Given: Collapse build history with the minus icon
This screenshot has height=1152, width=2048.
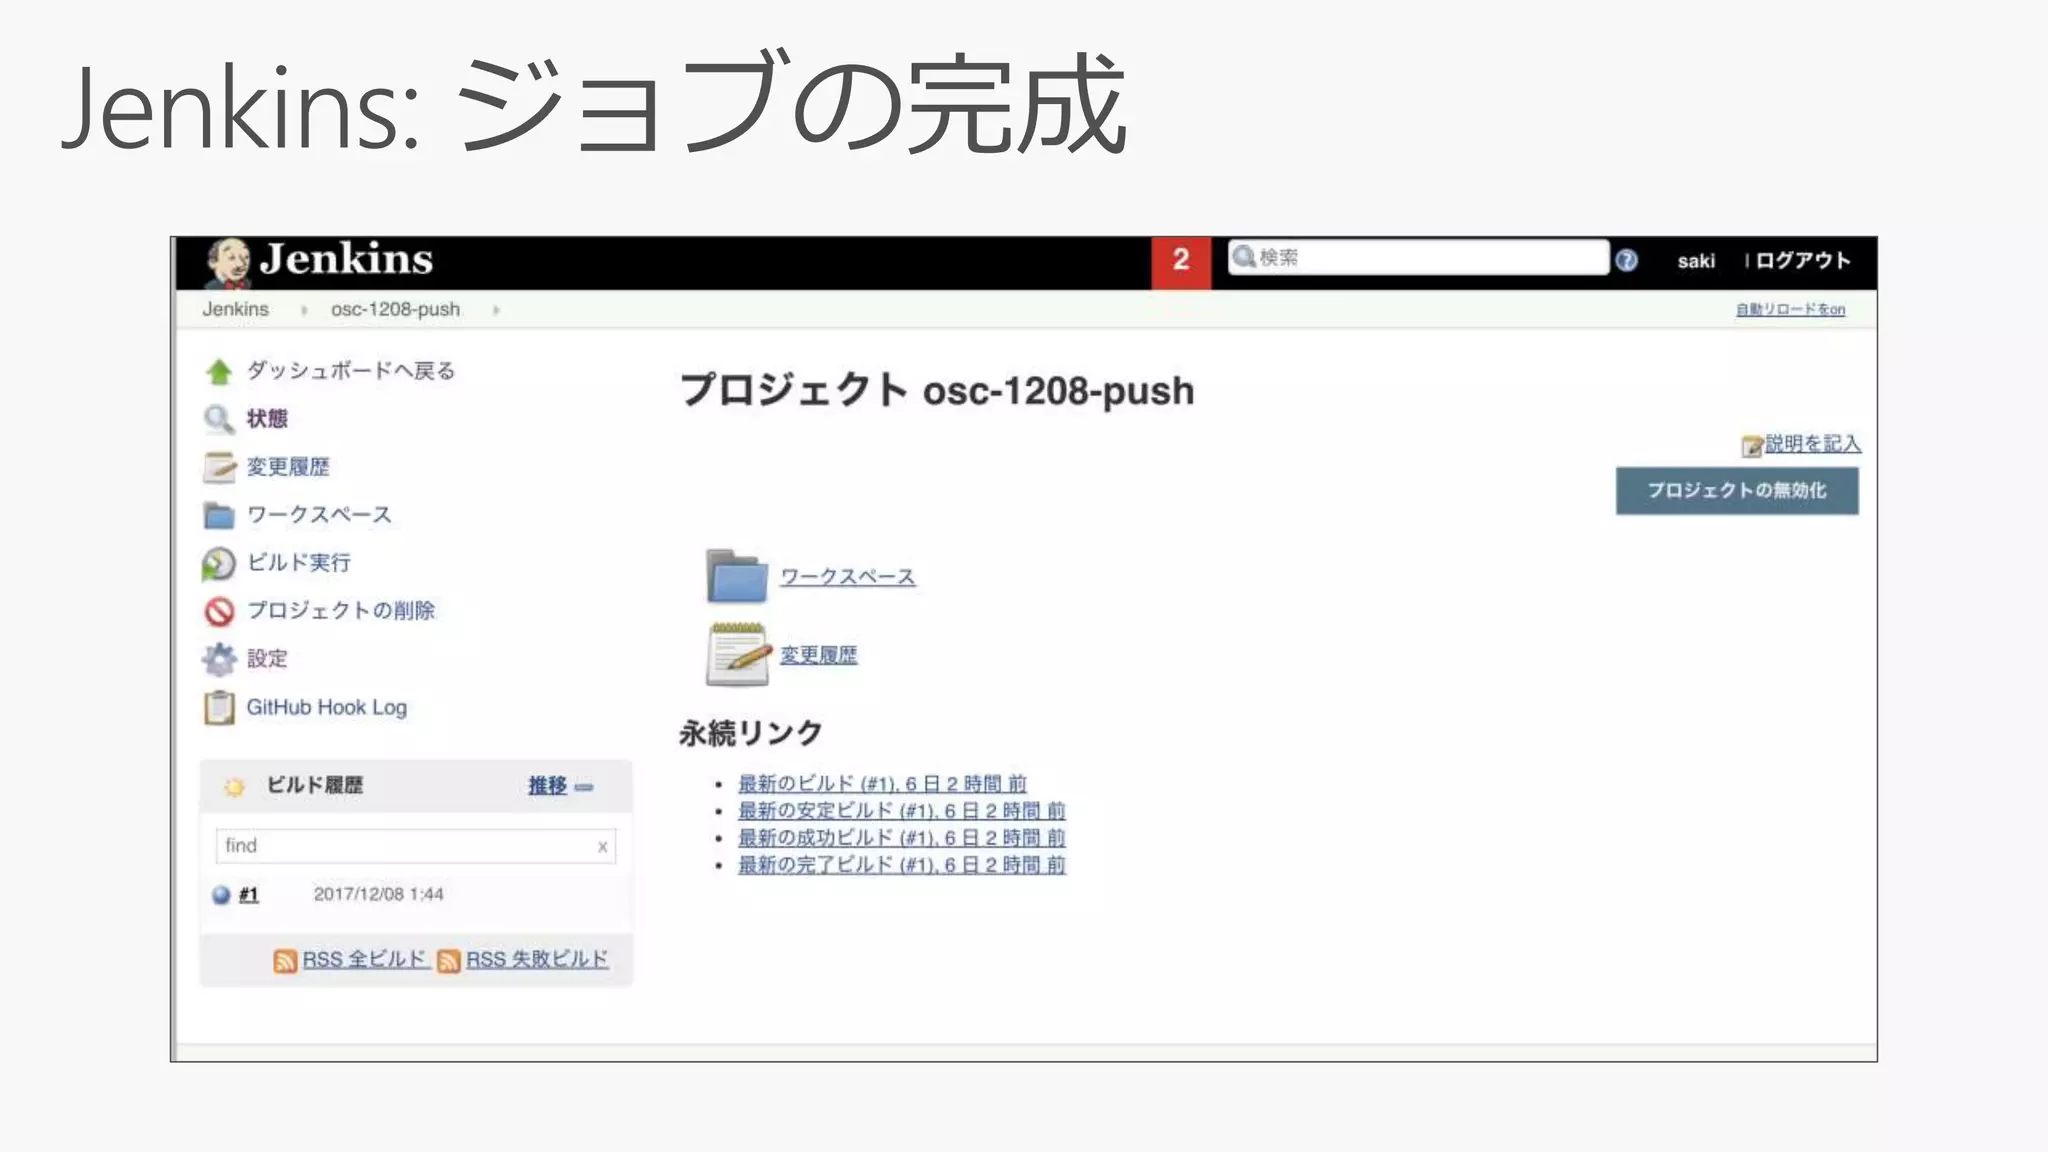Looking at the screenshot, I should click(x=584, y=787).
